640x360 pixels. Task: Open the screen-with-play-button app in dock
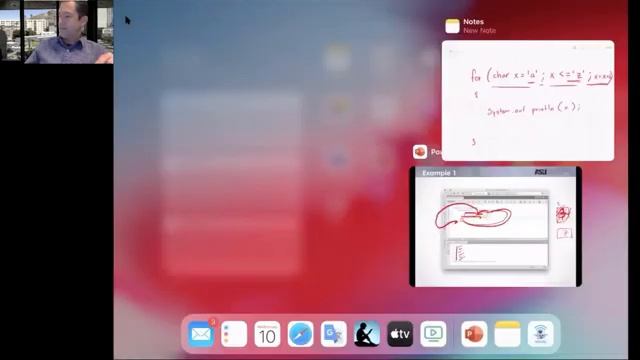(433, 334)
